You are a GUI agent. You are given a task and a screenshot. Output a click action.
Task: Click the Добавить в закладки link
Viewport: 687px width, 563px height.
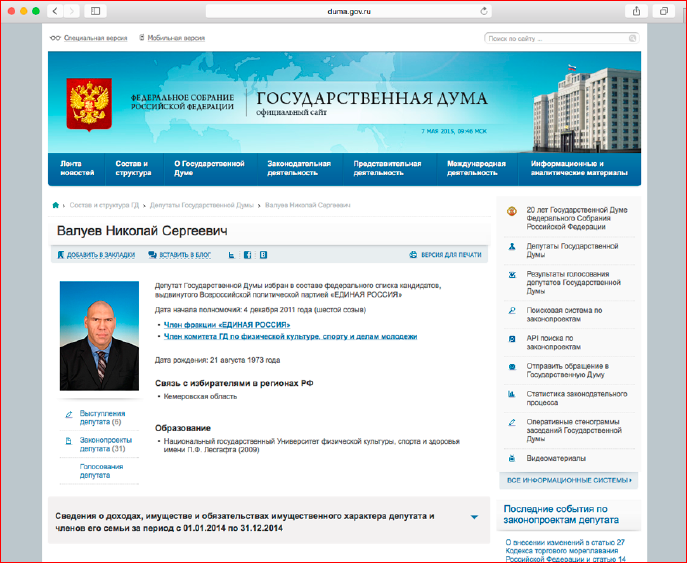[x=101, y=255]
